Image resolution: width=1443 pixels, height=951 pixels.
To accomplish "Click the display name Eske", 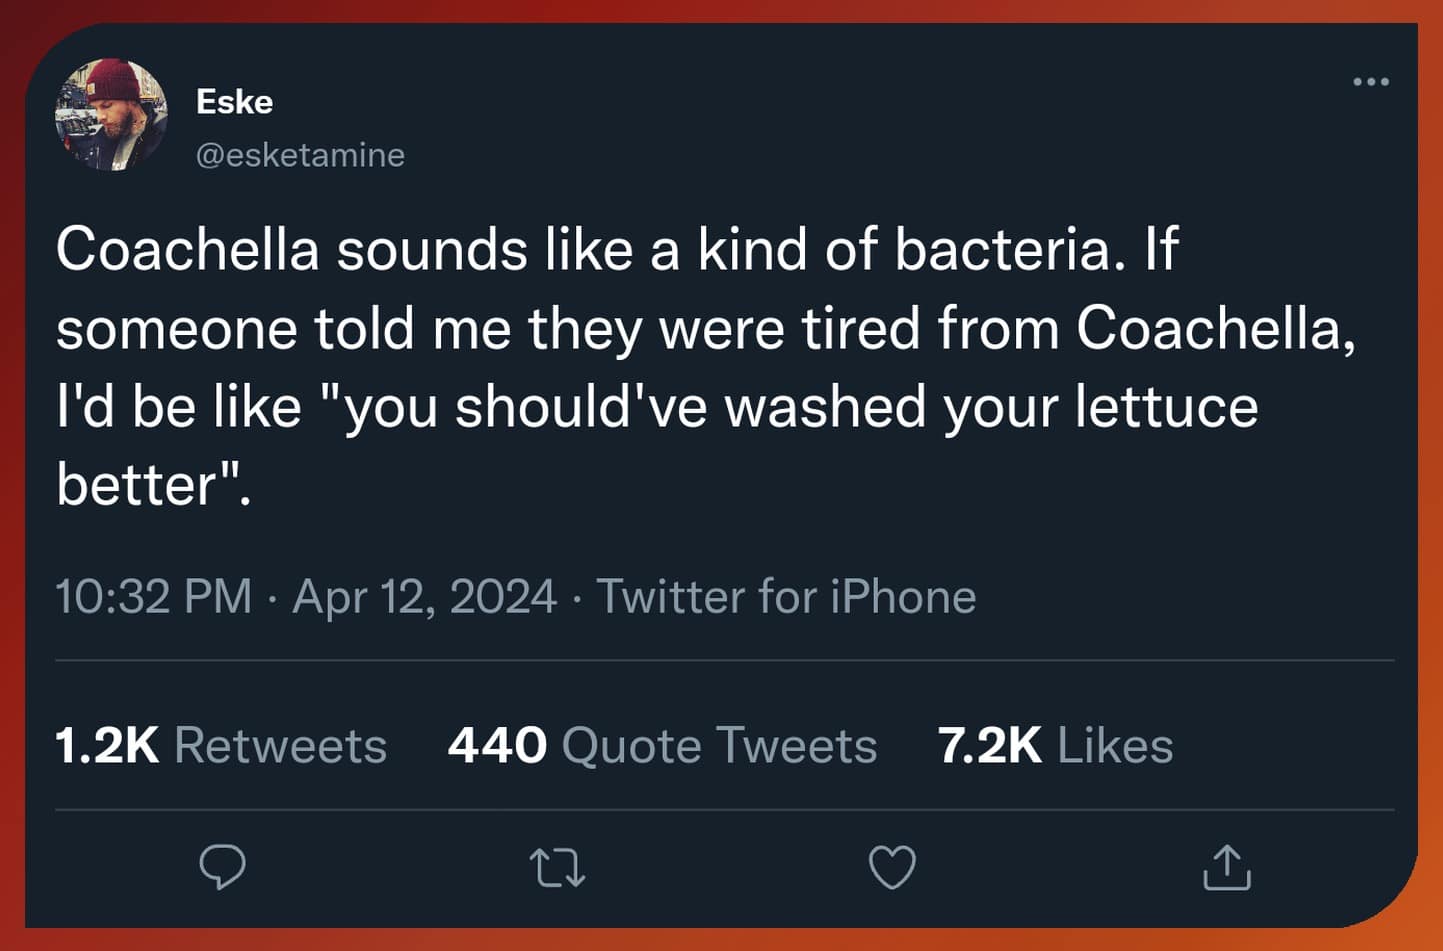I will [234, 101].
